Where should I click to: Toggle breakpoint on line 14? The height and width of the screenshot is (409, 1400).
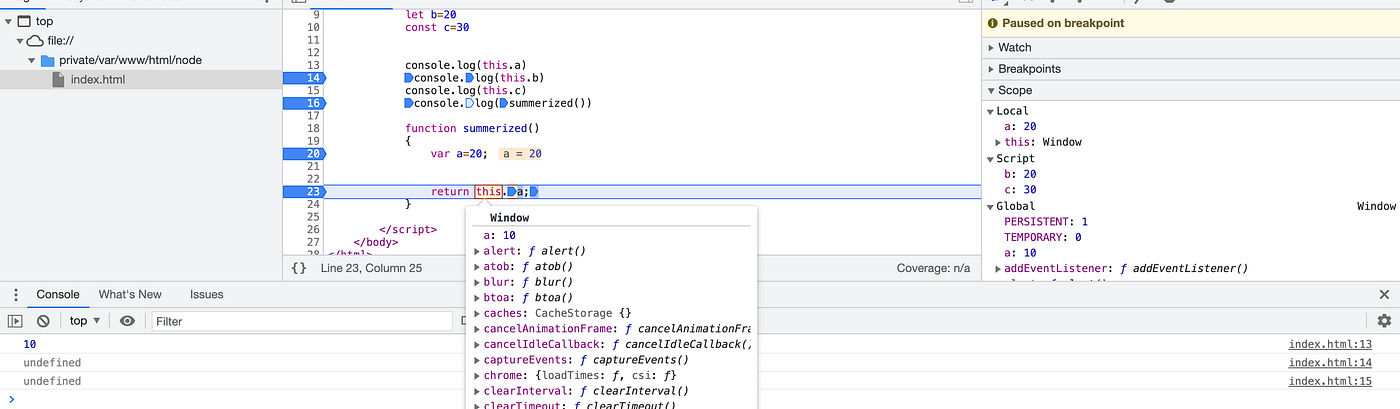[x=304, y=78]
